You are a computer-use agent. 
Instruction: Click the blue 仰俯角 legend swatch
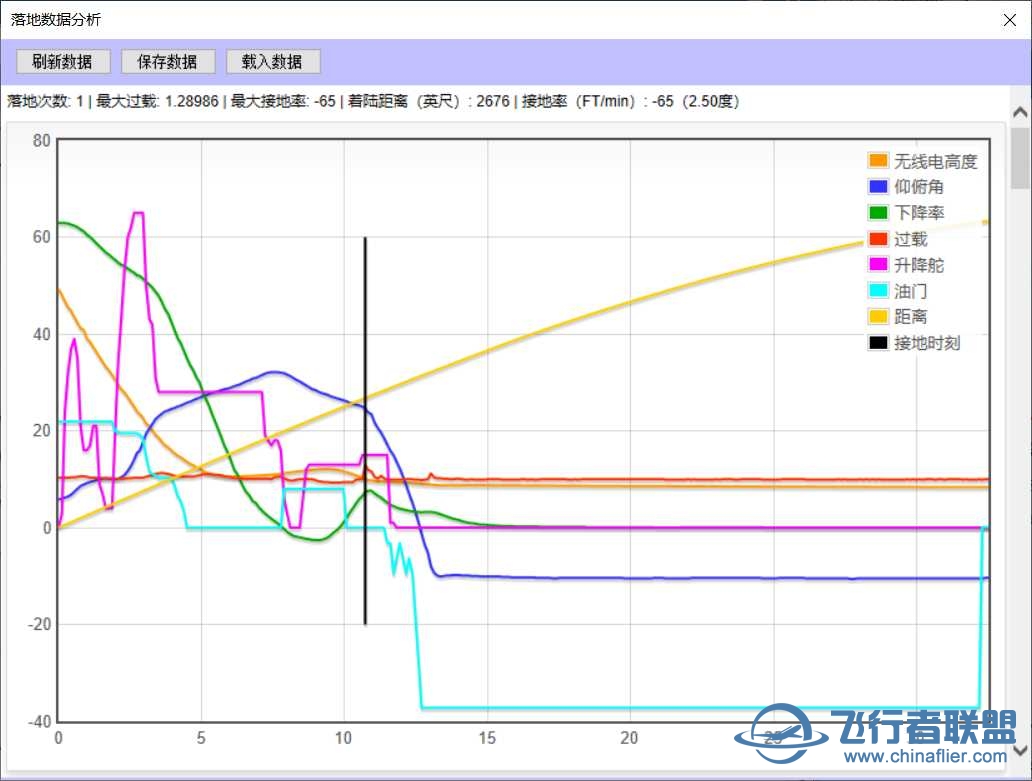tap(878, 186)
